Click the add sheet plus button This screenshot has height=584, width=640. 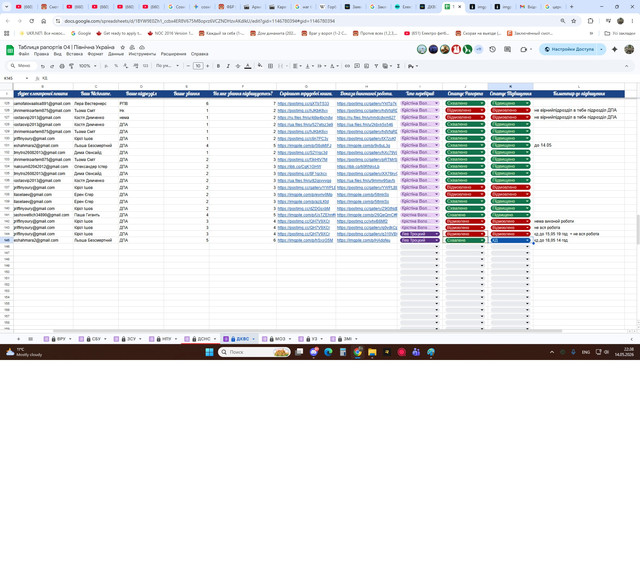[18, 339]
